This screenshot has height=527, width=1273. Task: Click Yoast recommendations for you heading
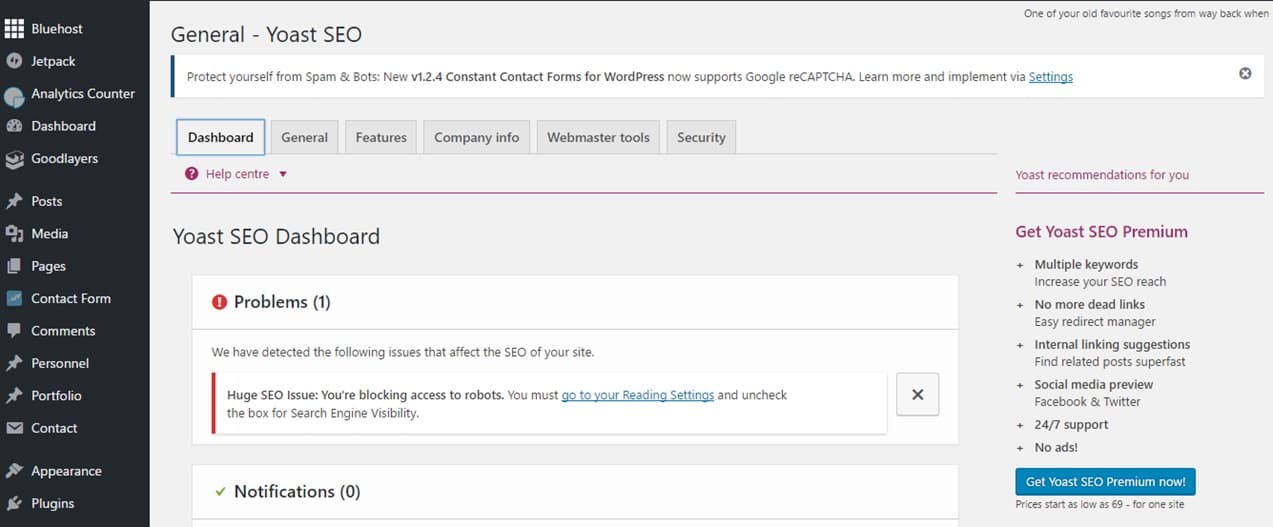1102,174
